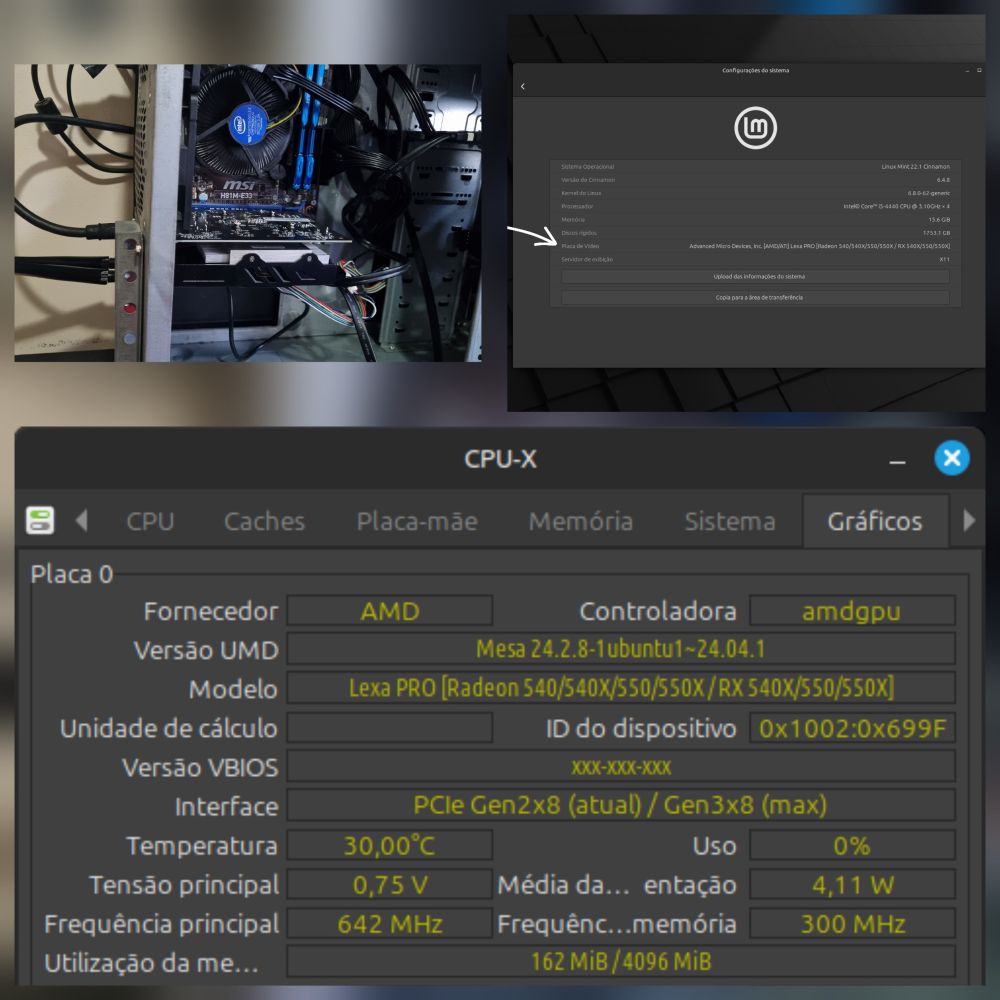The image size is (1000, 1000).
Task: Open the Memória tab
Action: coord(580,521)
